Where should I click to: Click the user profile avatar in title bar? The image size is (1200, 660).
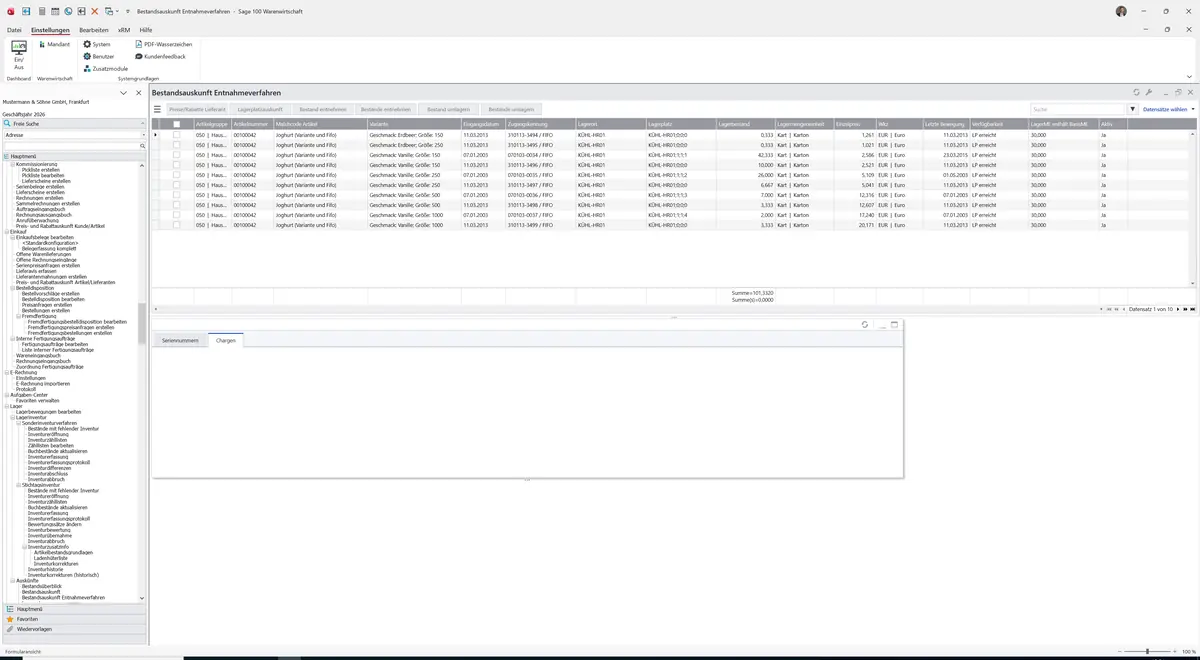point(1121,11)
